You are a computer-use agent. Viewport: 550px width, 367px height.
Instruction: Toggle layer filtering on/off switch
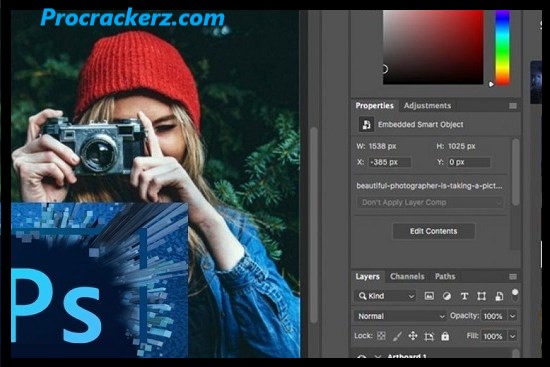coord(515,295)
